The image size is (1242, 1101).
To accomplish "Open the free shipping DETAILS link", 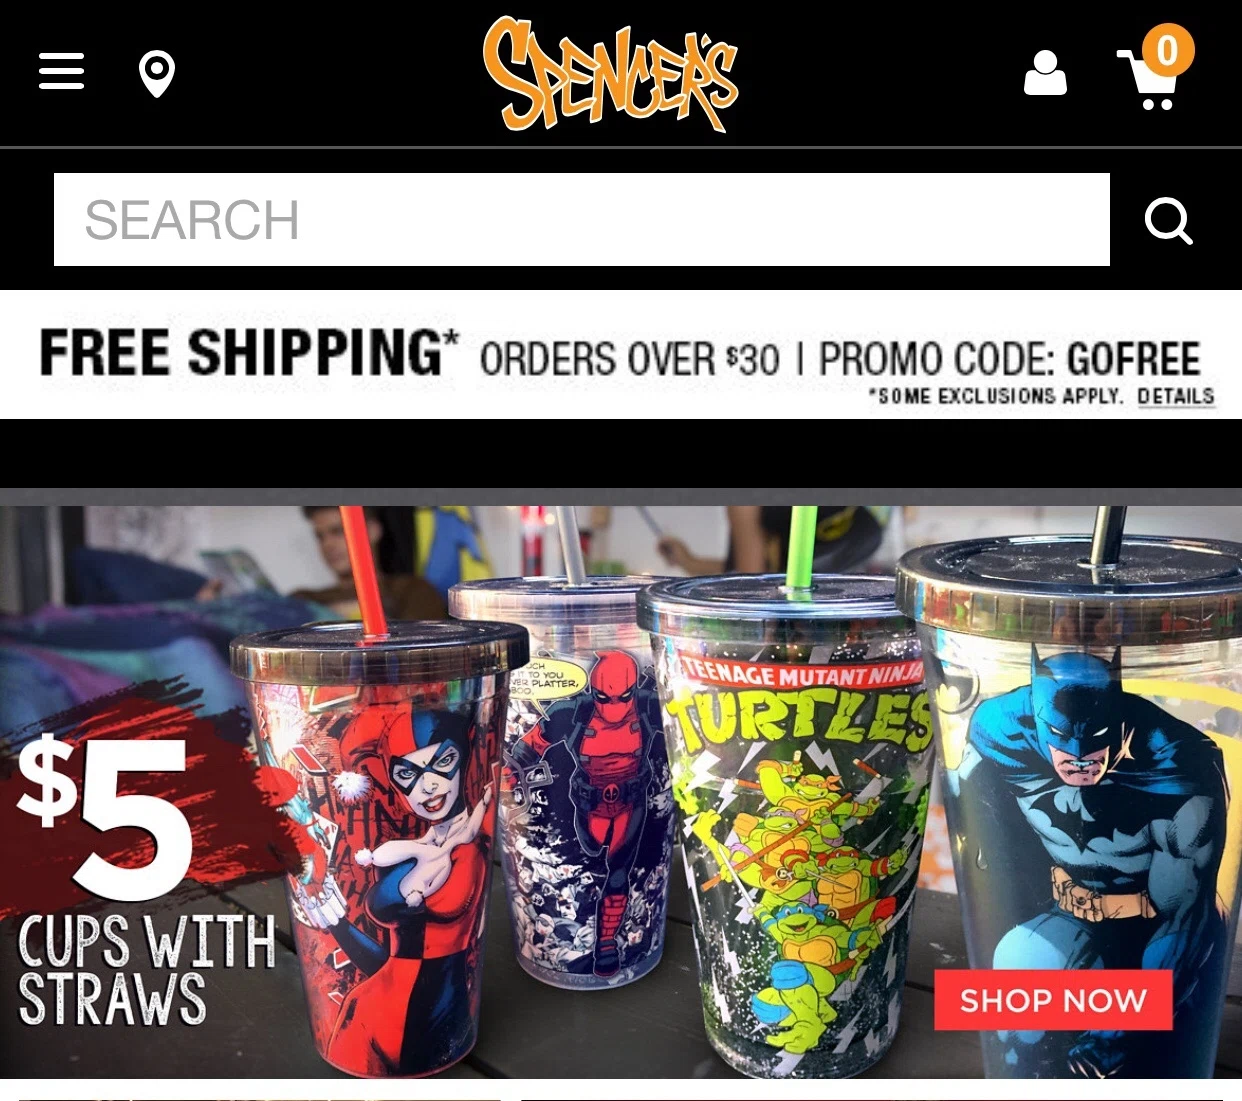I will [x=1176, y=396].
